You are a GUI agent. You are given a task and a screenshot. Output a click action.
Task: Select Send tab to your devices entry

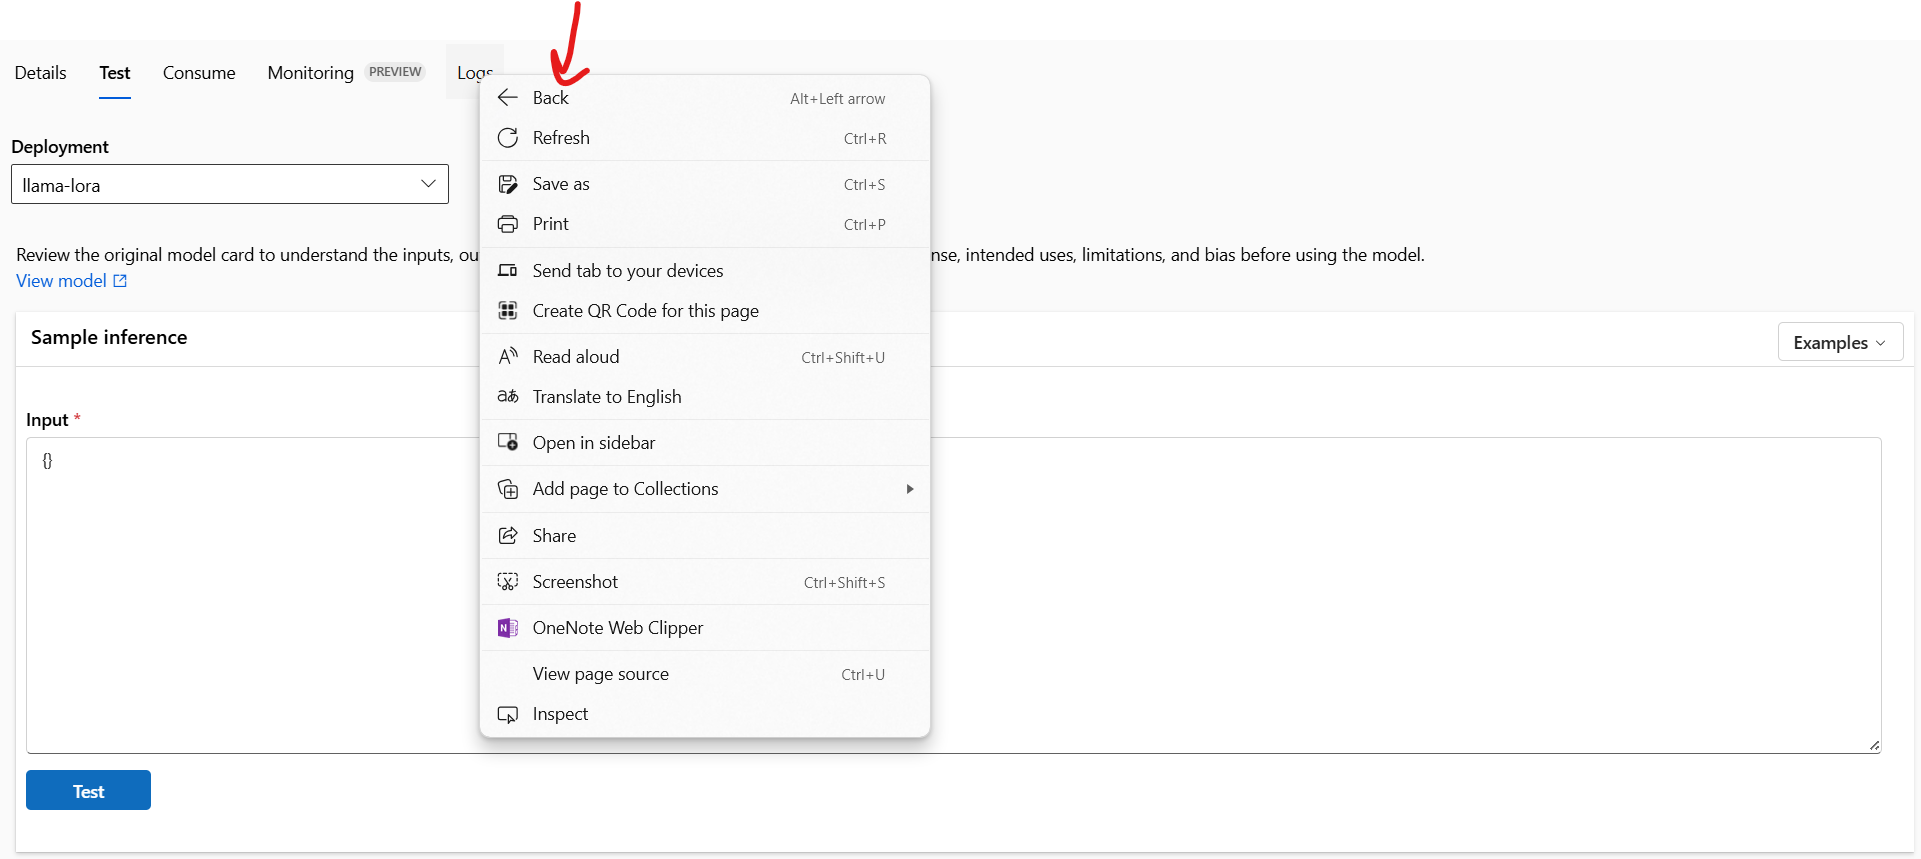click(x=705, y=270)
